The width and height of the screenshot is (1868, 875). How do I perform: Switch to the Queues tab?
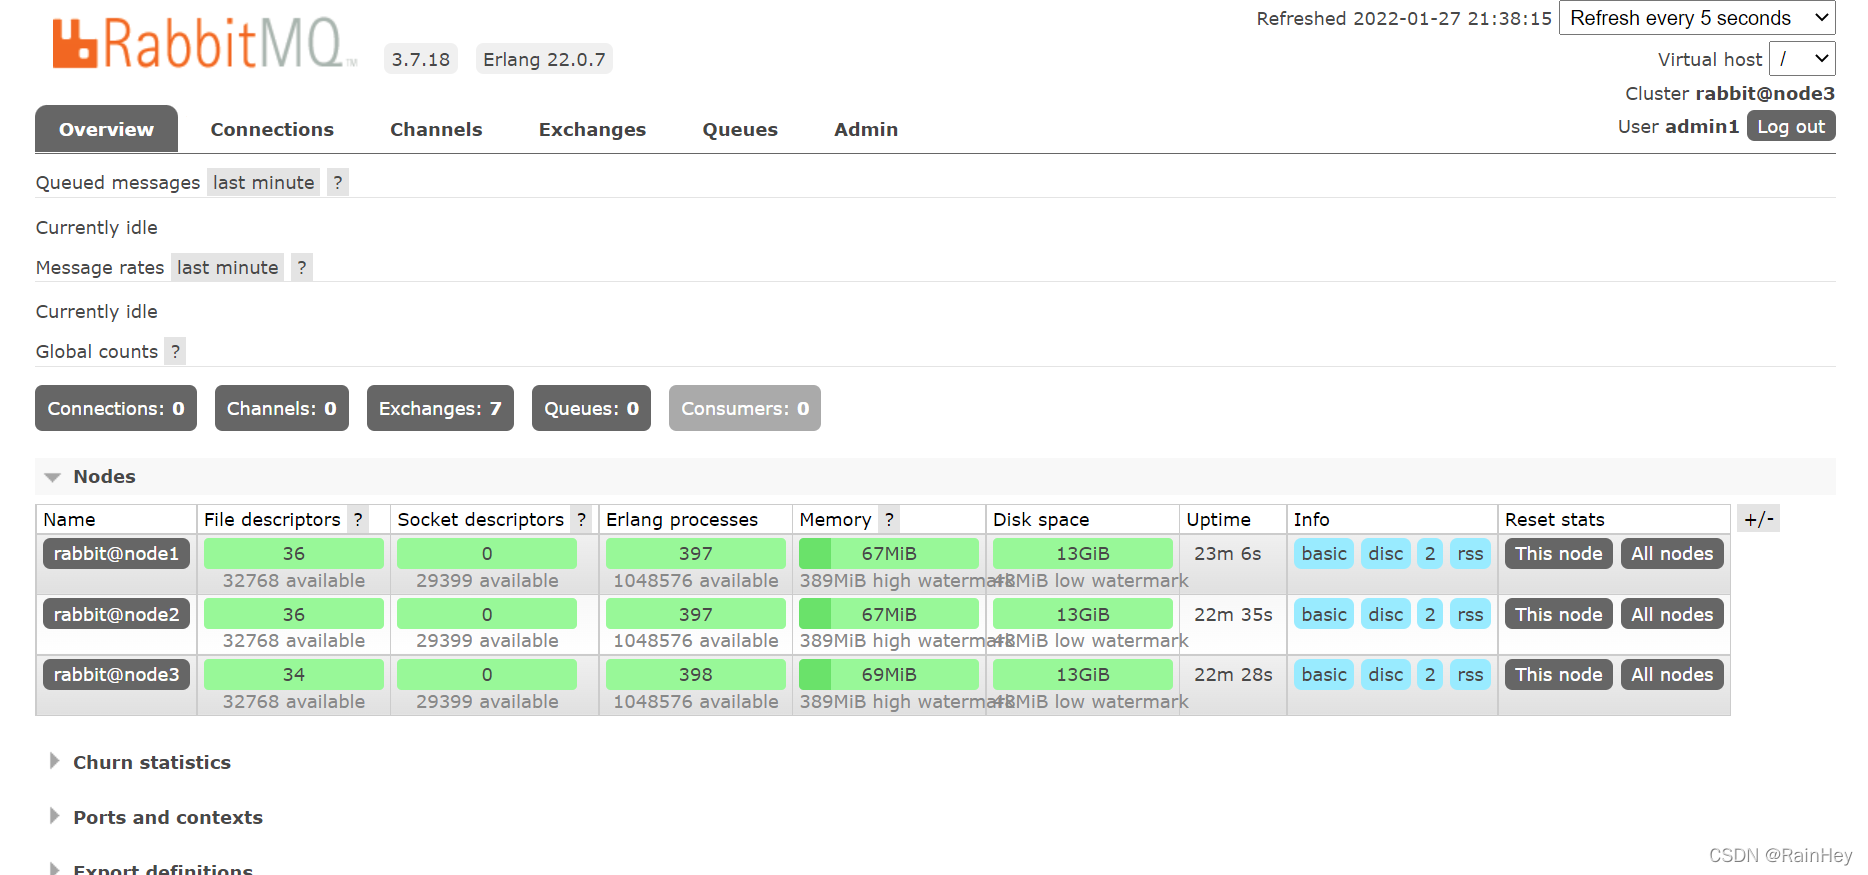740,129
